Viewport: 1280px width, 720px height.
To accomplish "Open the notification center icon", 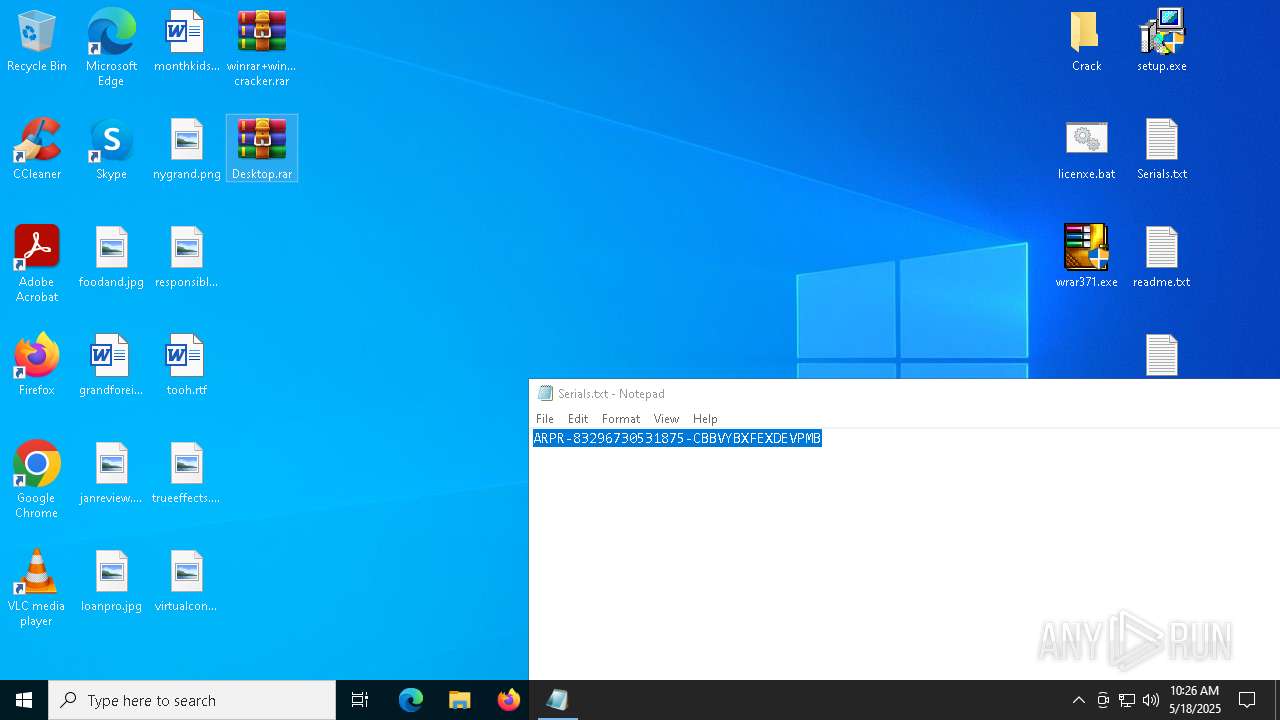I will [1247, 700].
